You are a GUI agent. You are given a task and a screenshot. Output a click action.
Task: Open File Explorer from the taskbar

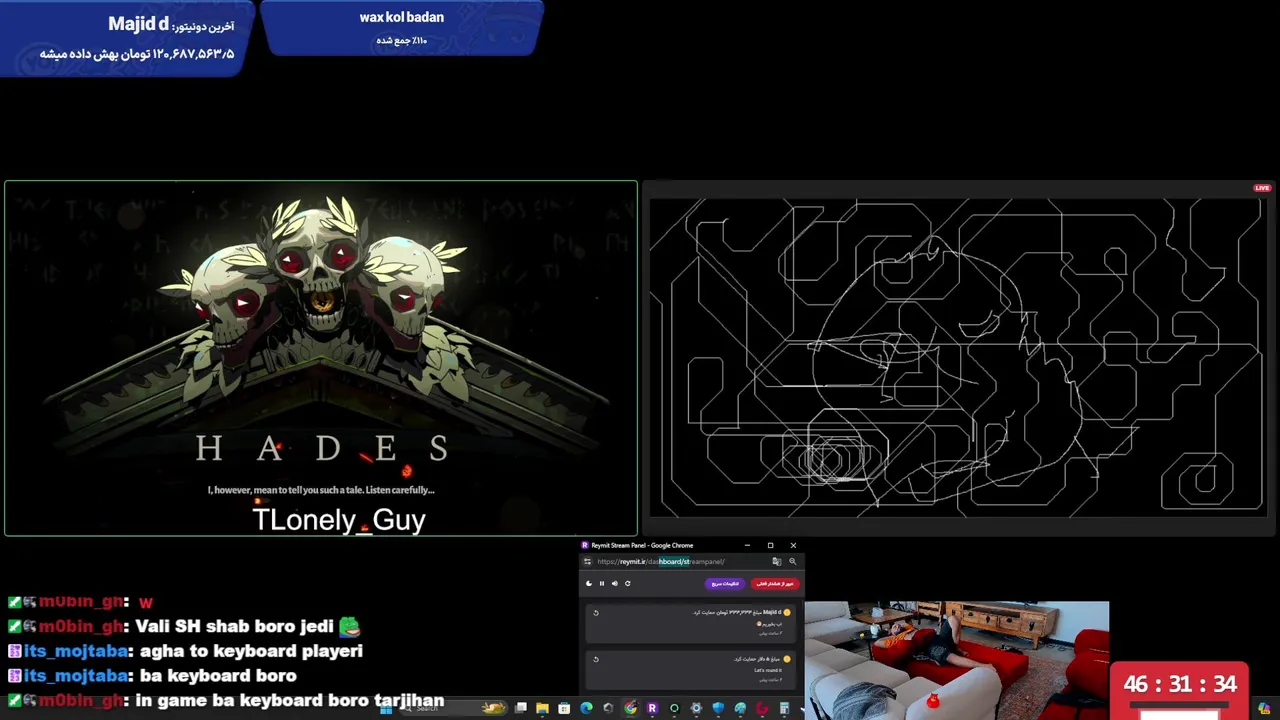tap(542, 708)
